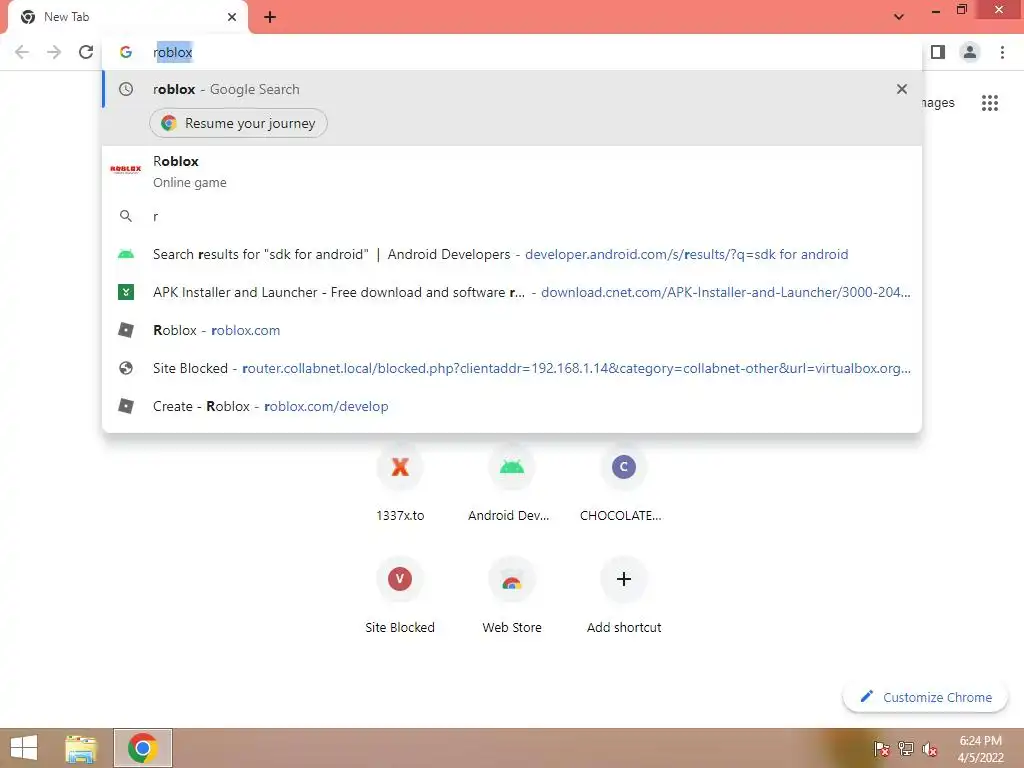Reload the page with the refresh icon
The width and height of the screenshot is (1024, 768).
click(x=86, y=52)
